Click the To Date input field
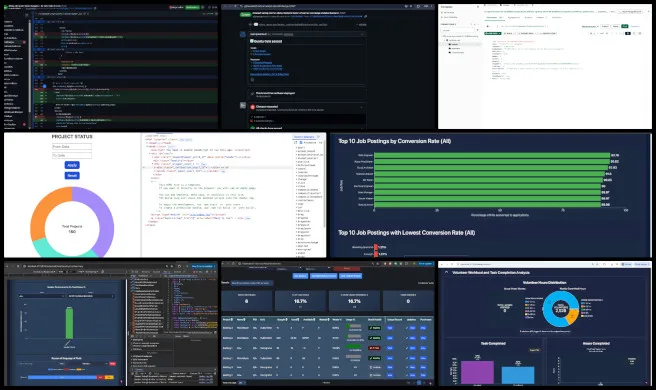Screen dimensions: 656x390 coord(72,155)
